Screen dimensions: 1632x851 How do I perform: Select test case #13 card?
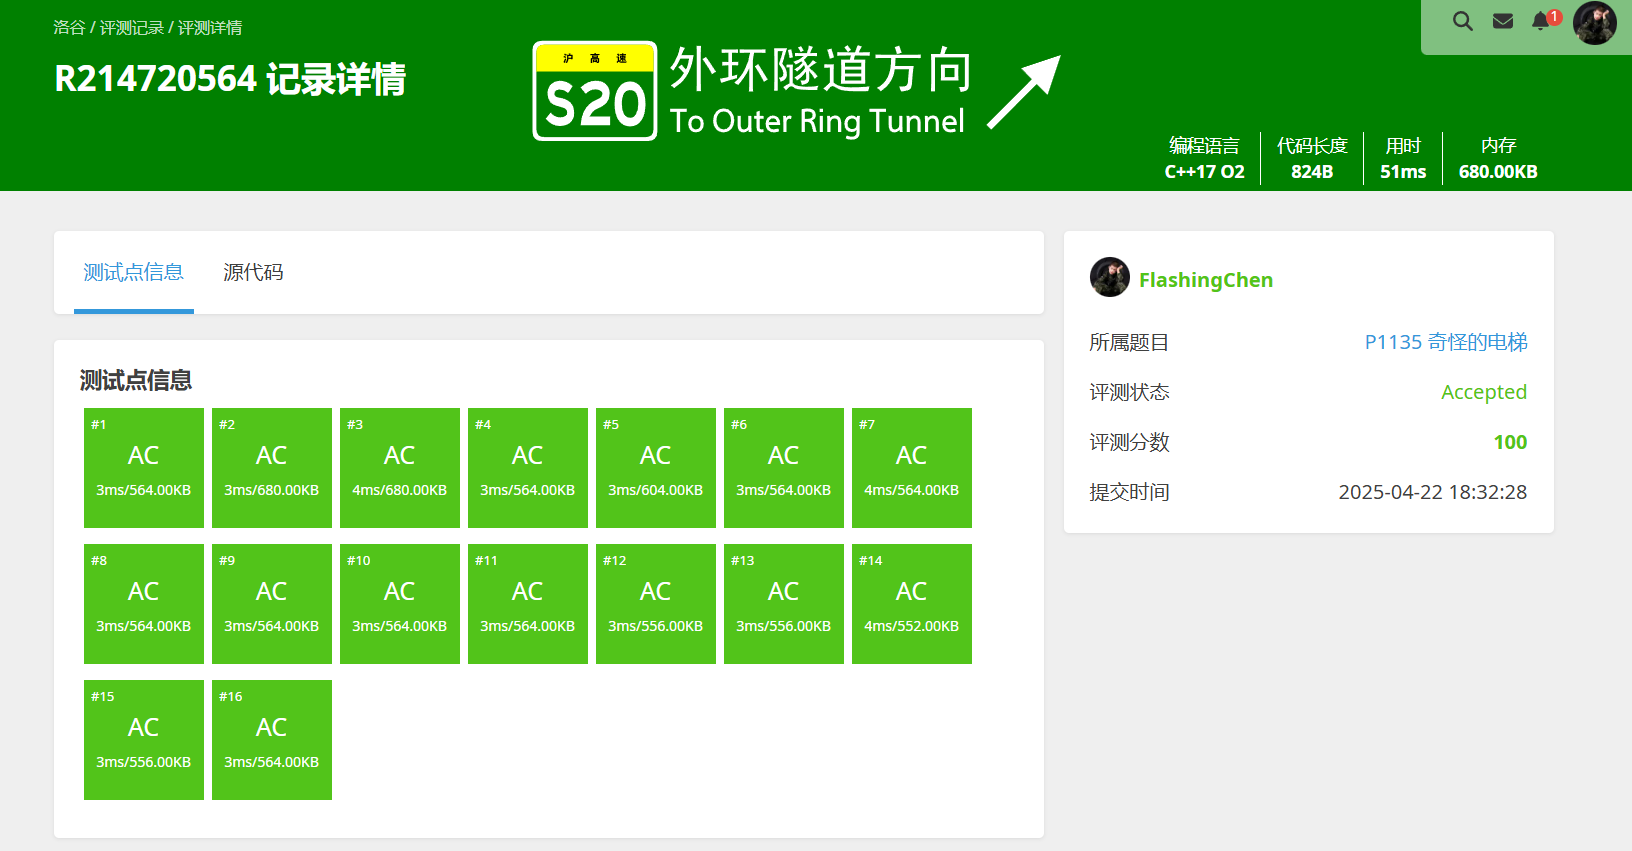(x=784, y=604)
